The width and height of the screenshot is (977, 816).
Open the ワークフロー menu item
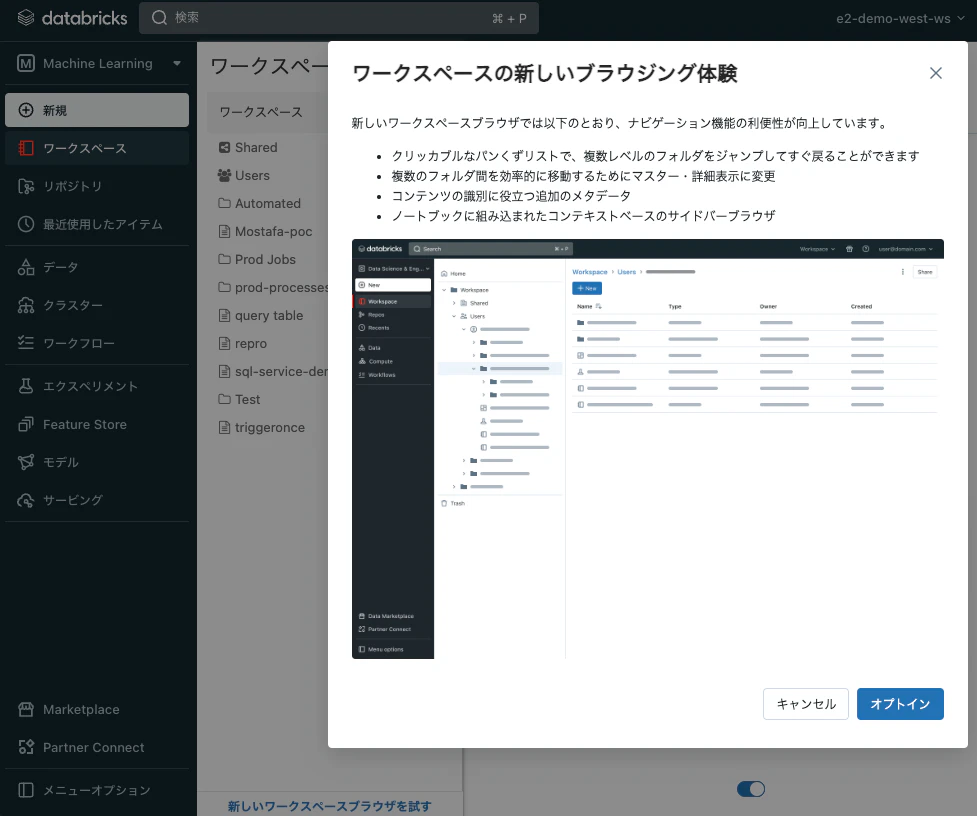pyautogui.click(x=97, y=343)
